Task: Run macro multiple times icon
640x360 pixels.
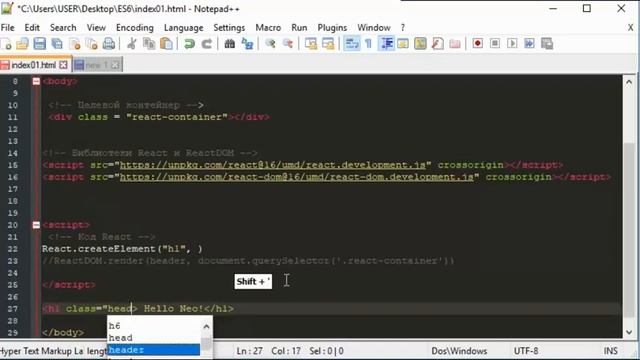Action: (x=529, y=44)
